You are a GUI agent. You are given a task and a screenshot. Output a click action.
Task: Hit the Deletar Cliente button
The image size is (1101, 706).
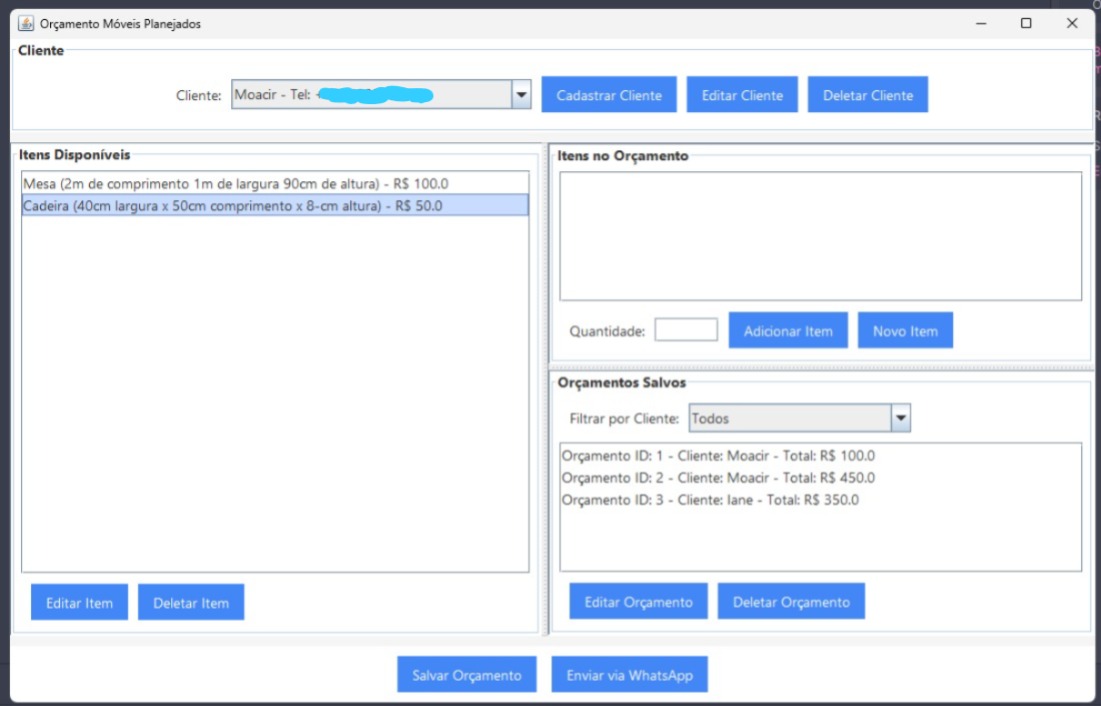click(x=867, y=95)
